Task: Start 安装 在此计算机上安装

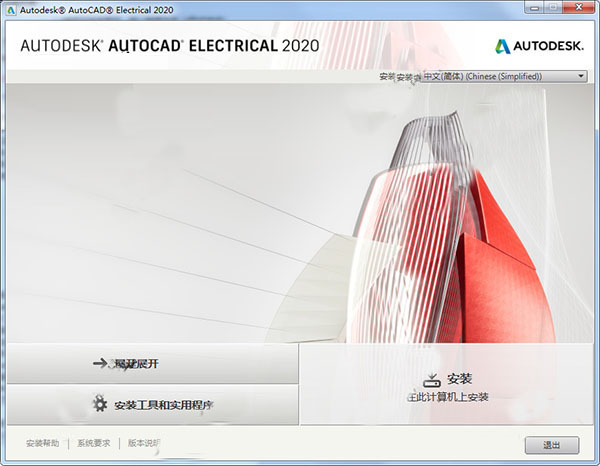Action: 448,385
